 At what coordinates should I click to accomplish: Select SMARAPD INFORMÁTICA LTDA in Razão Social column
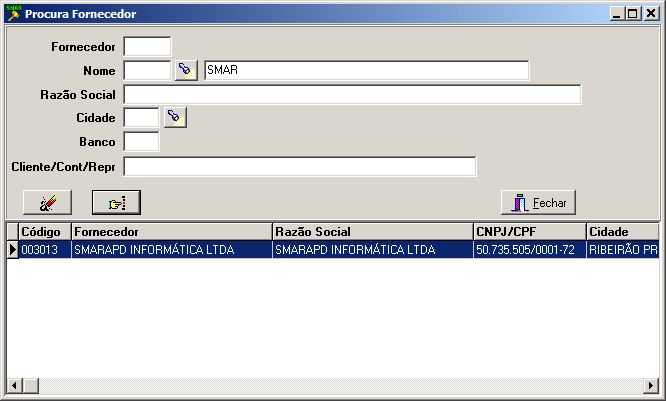pos(373,249)
